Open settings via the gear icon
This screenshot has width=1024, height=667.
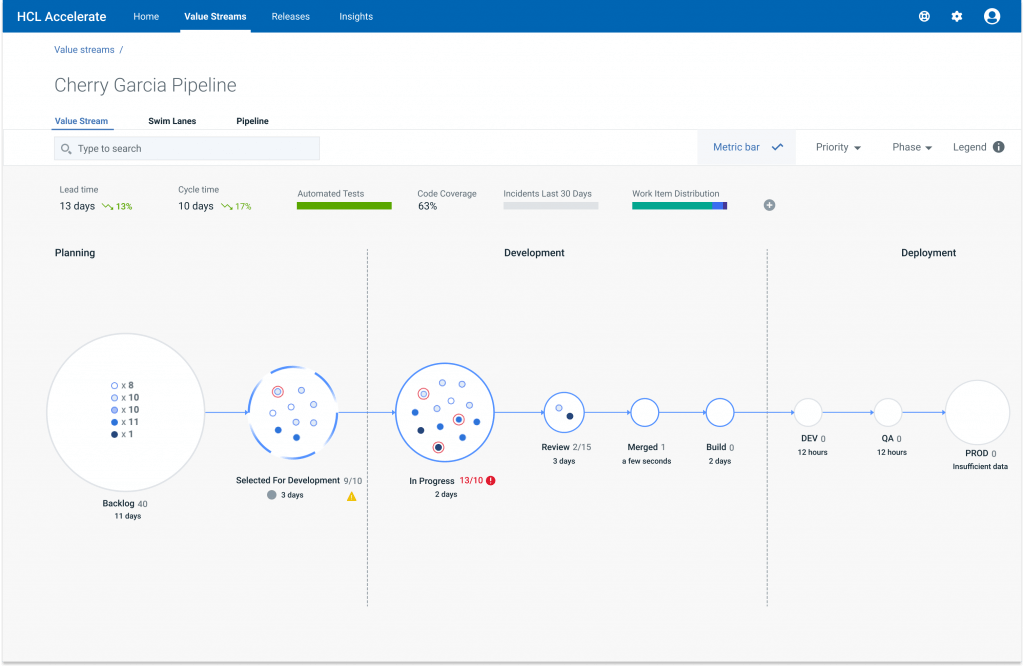[x=956, y=16]
